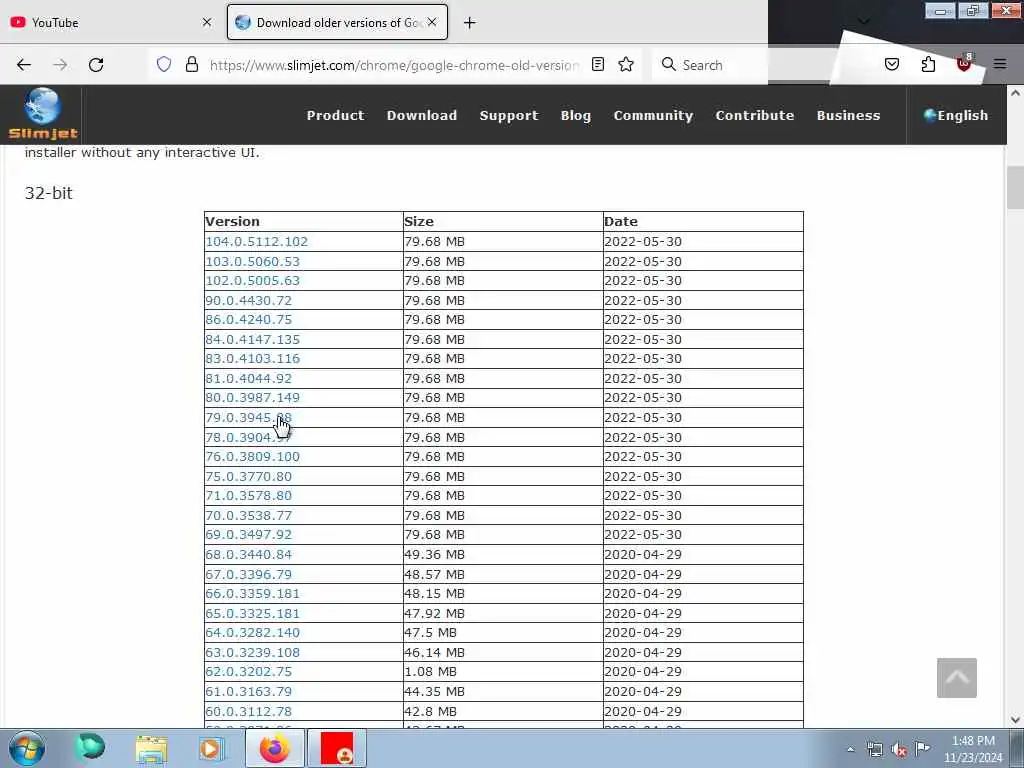
Task: Open the uBlock Origin extension icon
Action: click(964, 63)
